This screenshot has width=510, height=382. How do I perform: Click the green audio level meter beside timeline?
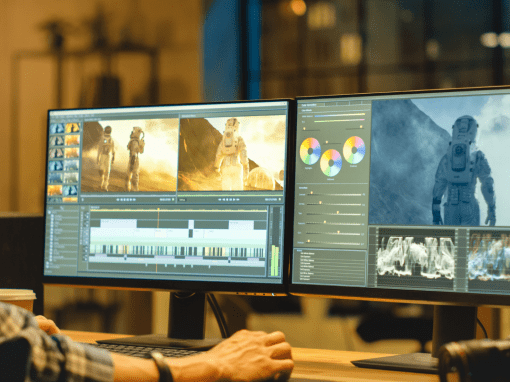(x=275, y=260)
